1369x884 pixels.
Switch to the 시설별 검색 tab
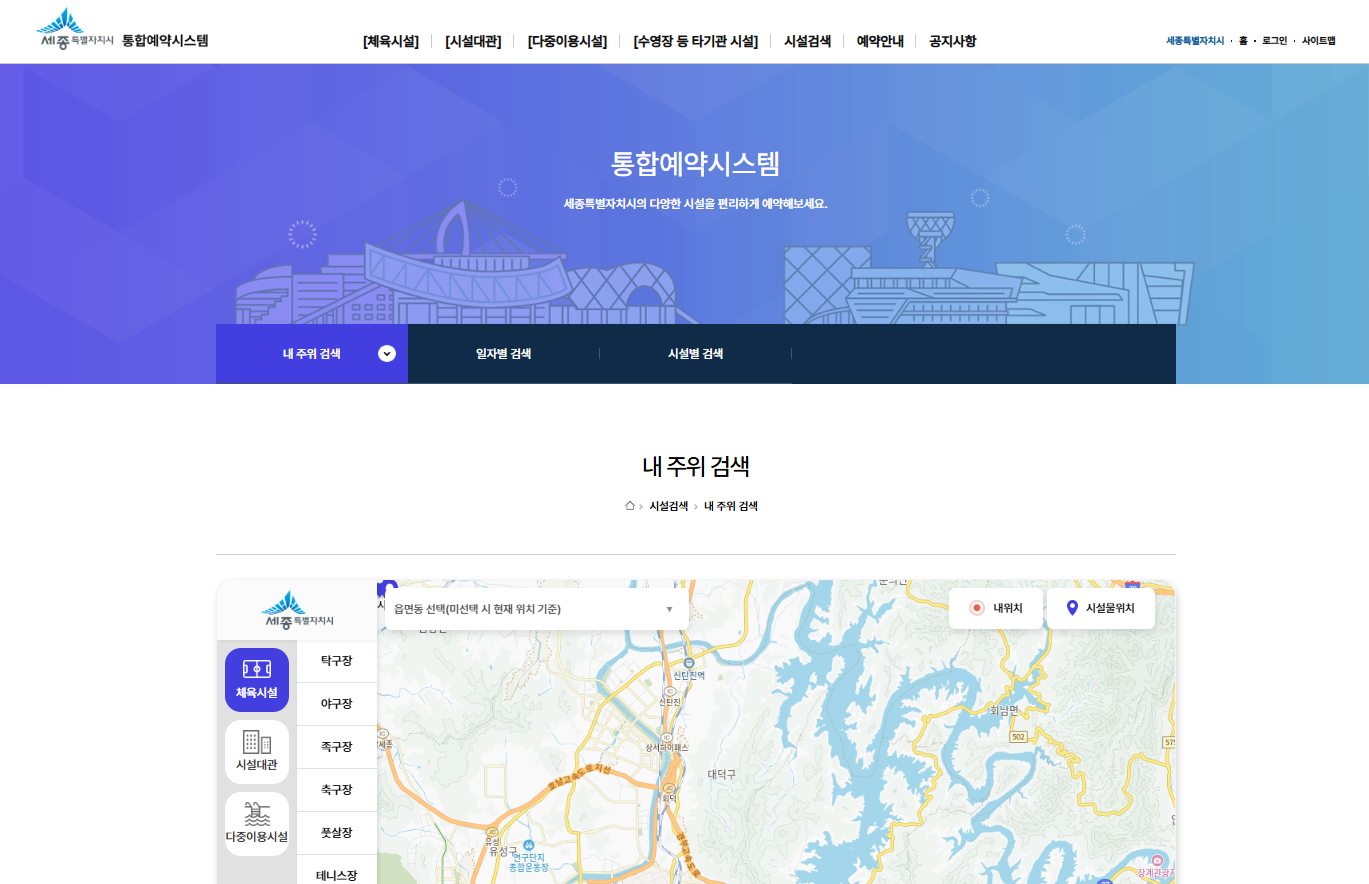pos(695,353)
